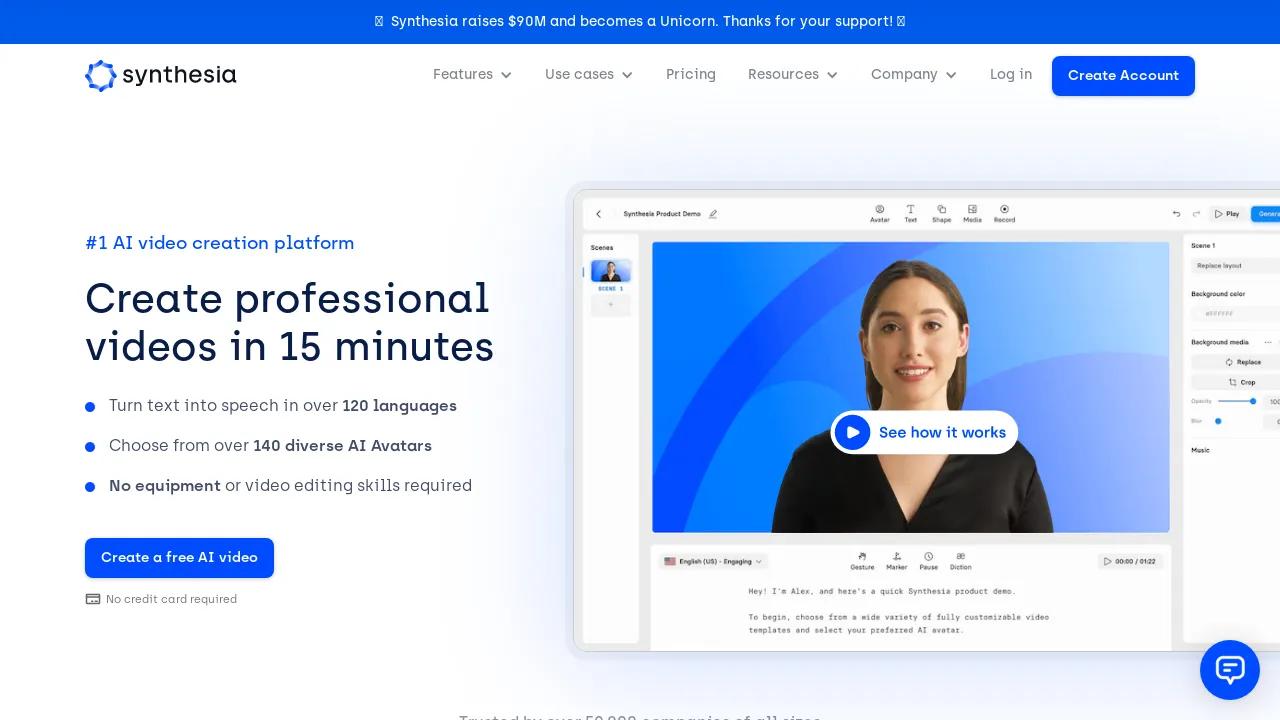This screenshot has height=720, width=1280.
Task: Select the Record tool in the editor
Action: (x=1004, y=214)
